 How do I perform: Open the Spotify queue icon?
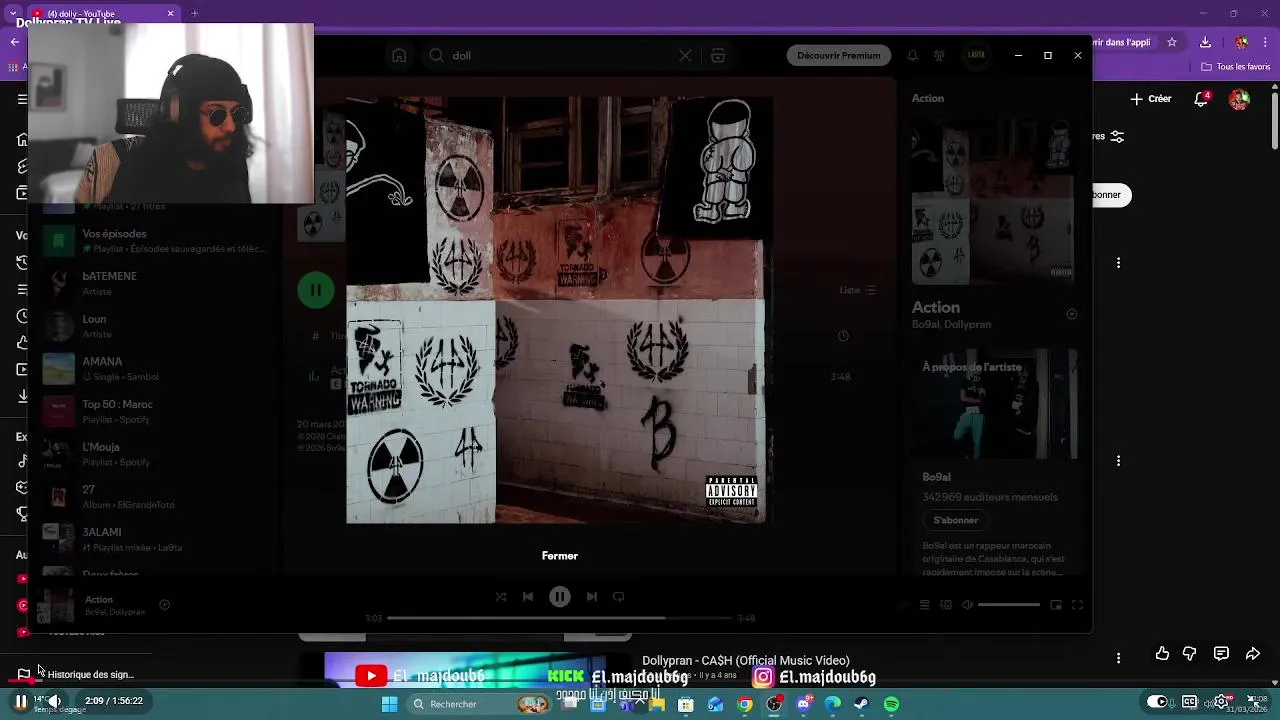pyautogui.click(x=924, y=605)
